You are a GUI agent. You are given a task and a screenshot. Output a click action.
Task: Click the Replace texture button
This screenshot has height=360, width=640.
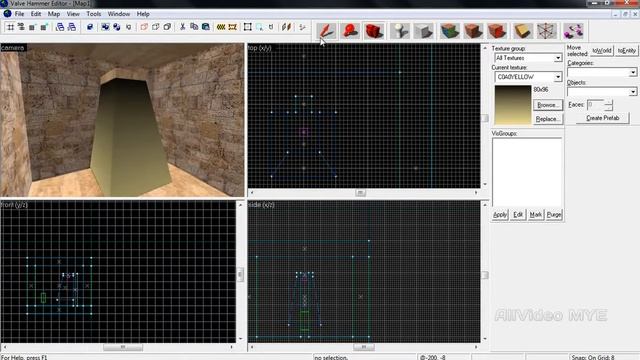(547, 119)
